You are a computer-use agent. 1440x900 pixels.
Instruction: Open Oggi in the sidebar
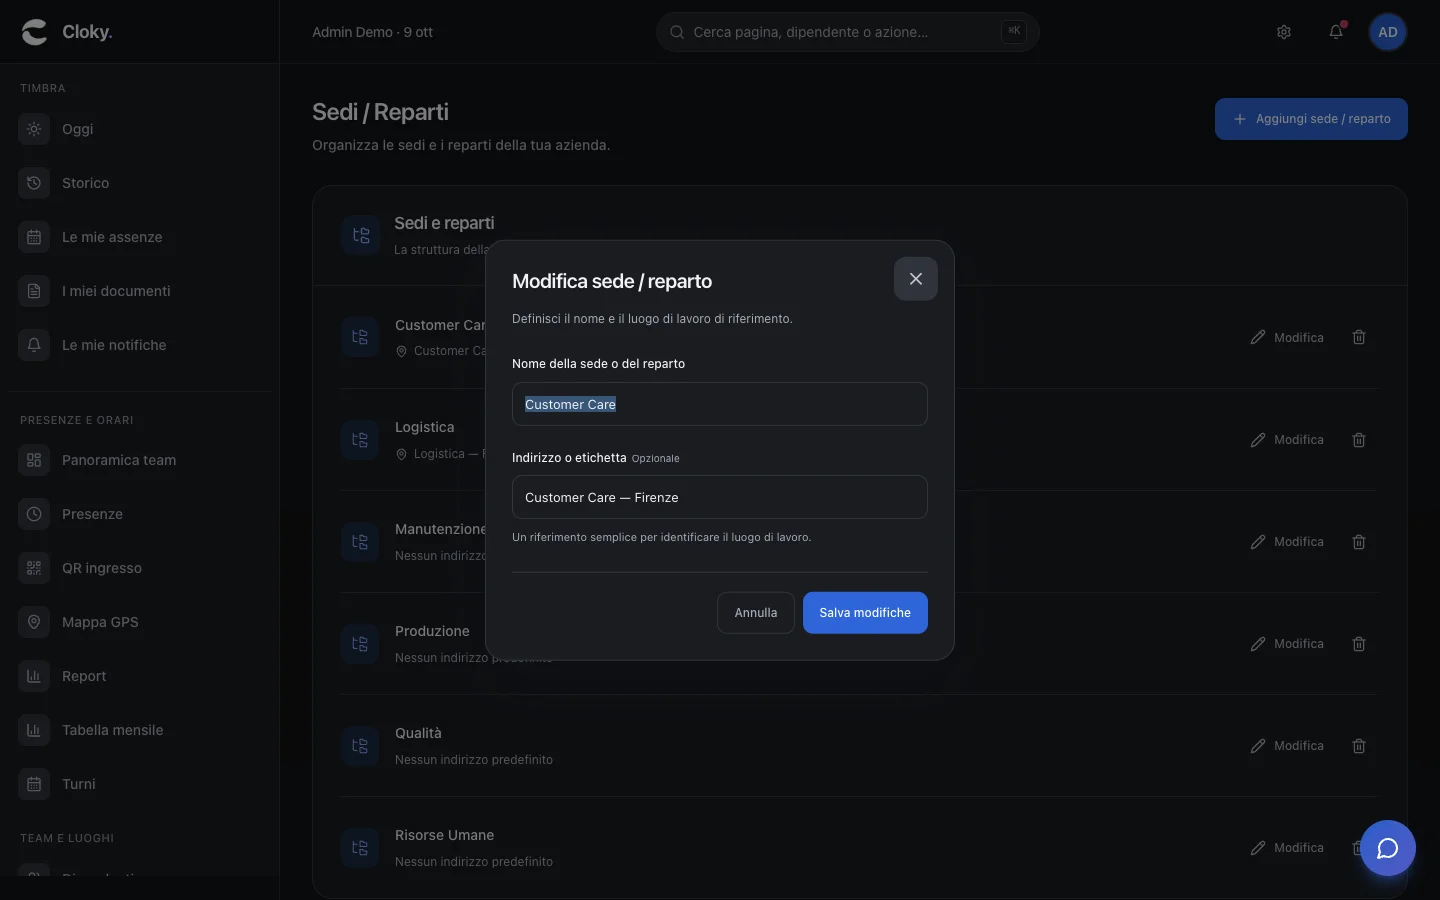click(x=138, y=129)
